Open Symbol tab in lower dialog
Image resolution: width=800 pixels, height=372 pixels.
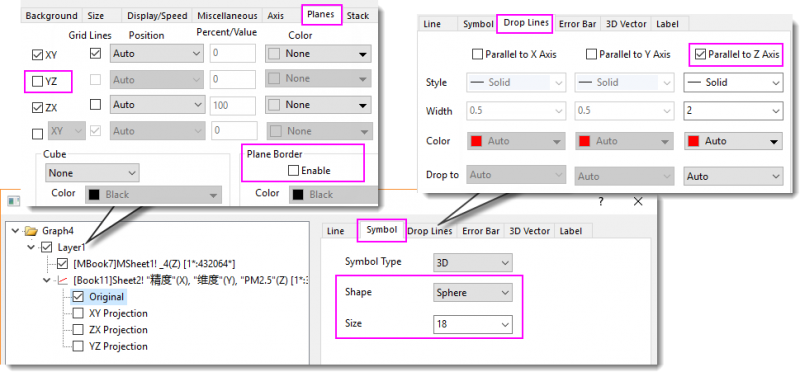coord(382,230)
